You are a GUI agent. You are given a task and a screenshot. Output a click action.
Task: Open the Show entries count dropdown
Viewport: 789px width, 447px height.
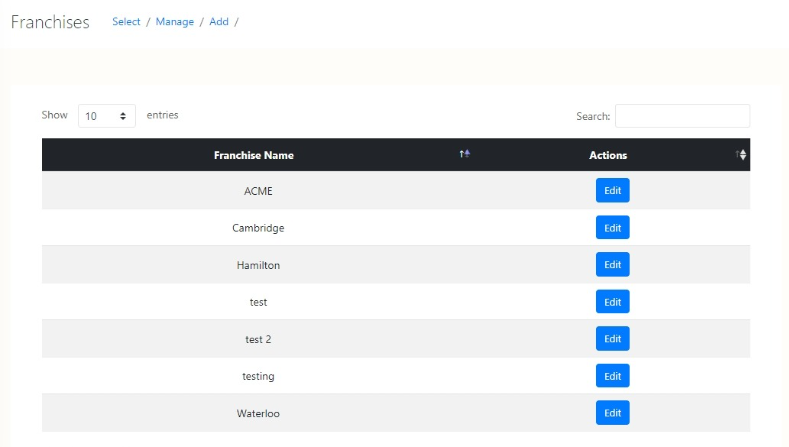107,116
